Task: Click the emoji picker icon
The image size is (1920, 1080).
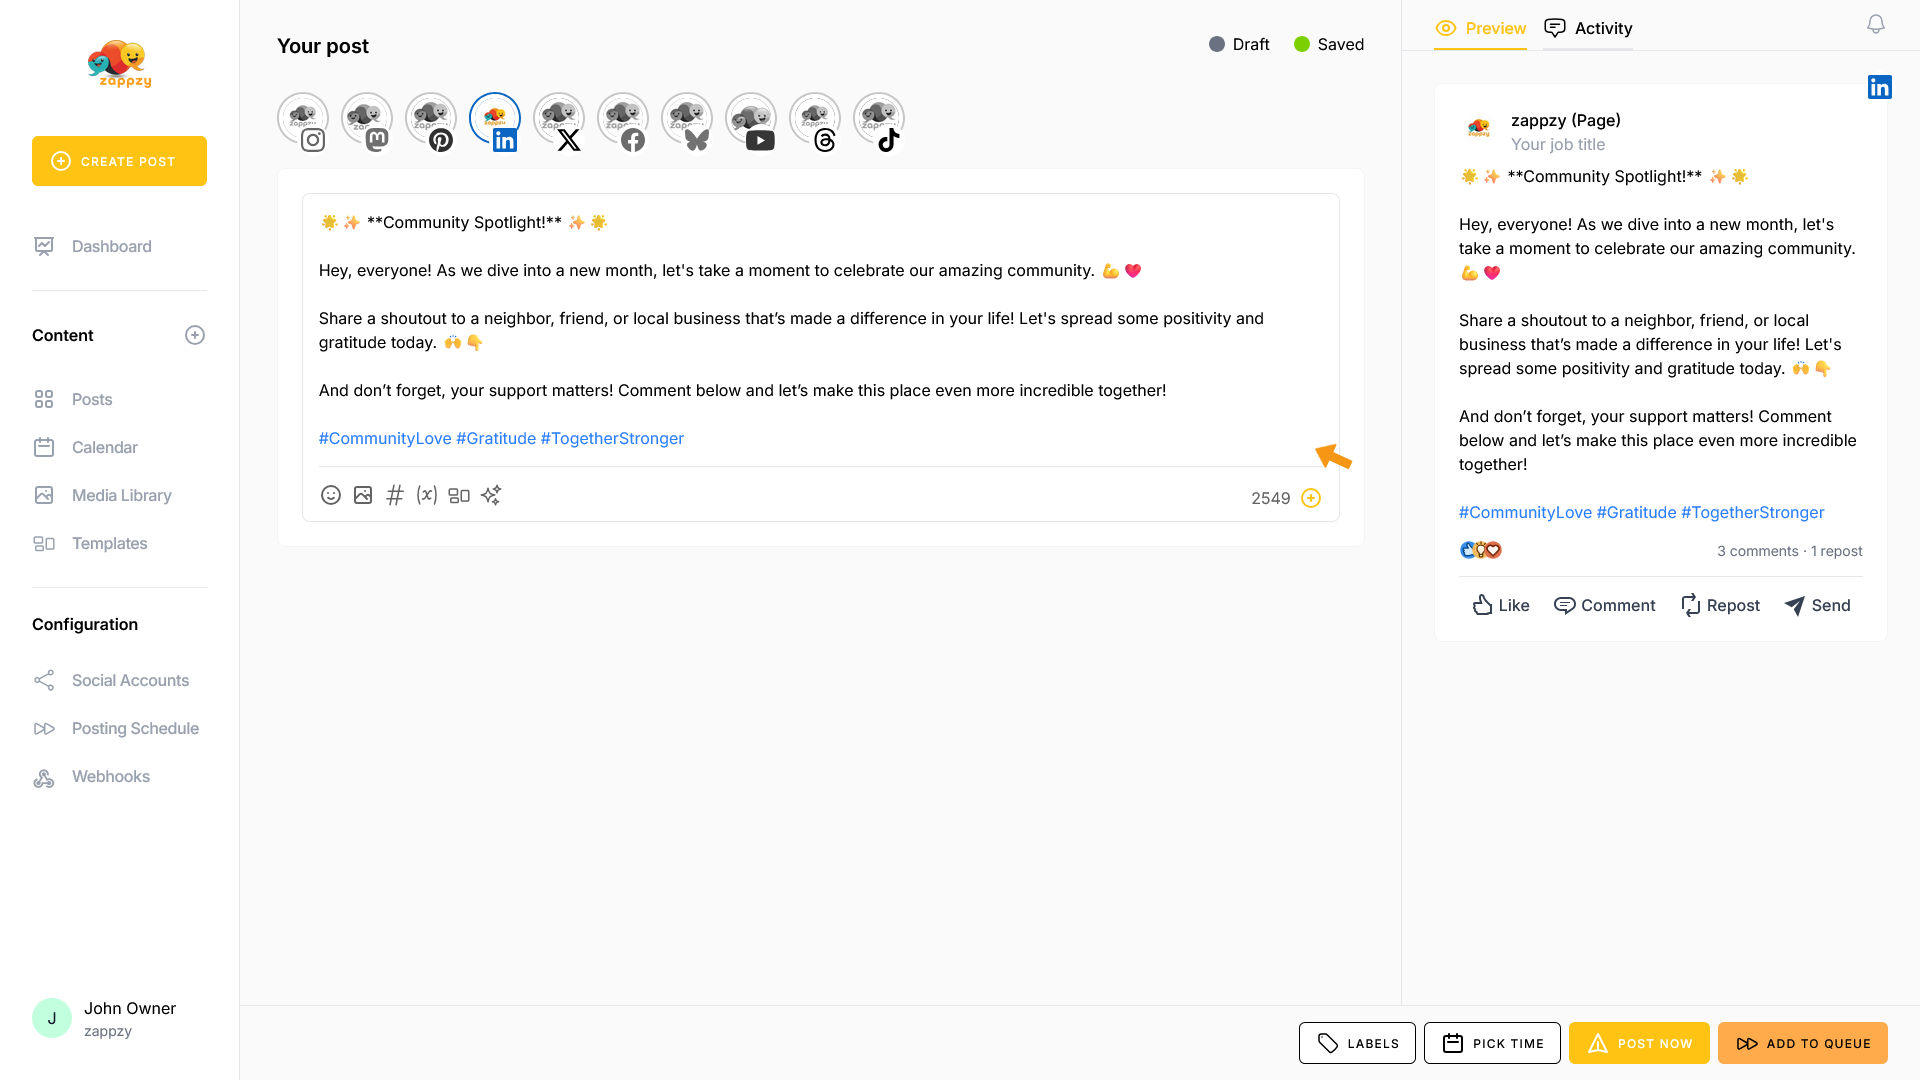Action: [x=331, y=495]
